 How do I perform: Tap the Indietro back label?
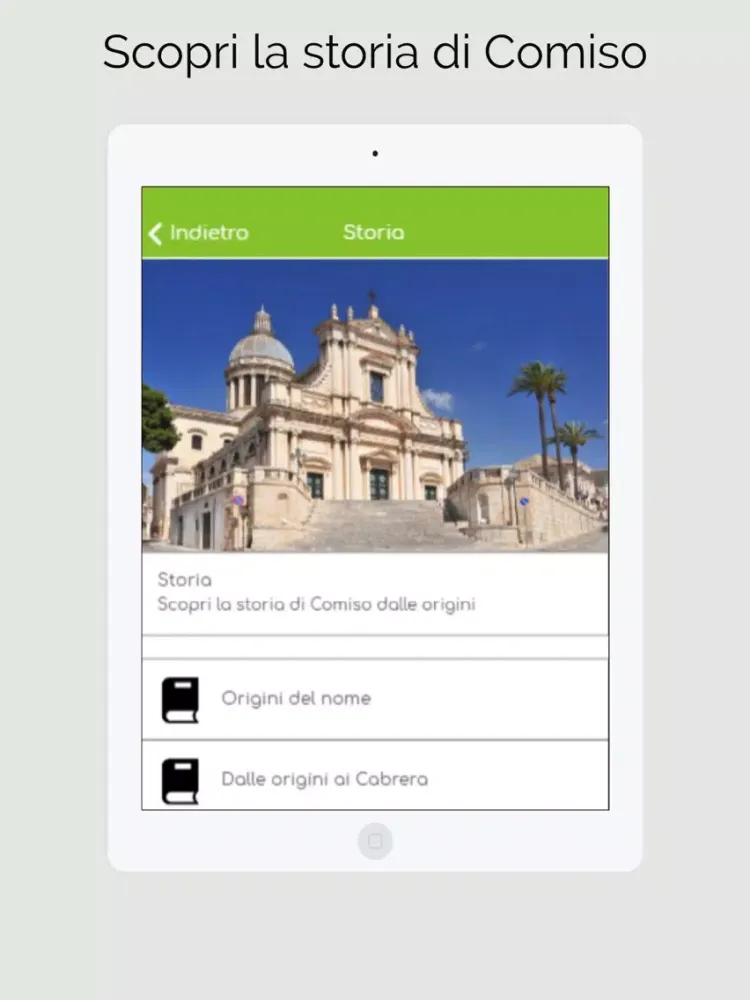208,233
